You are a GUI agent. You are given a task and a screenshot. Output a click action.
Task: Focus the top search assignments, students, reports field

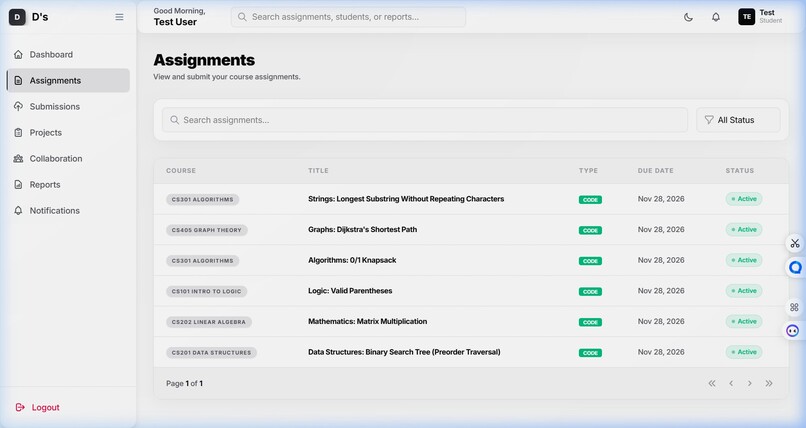(x=349, y=17)
